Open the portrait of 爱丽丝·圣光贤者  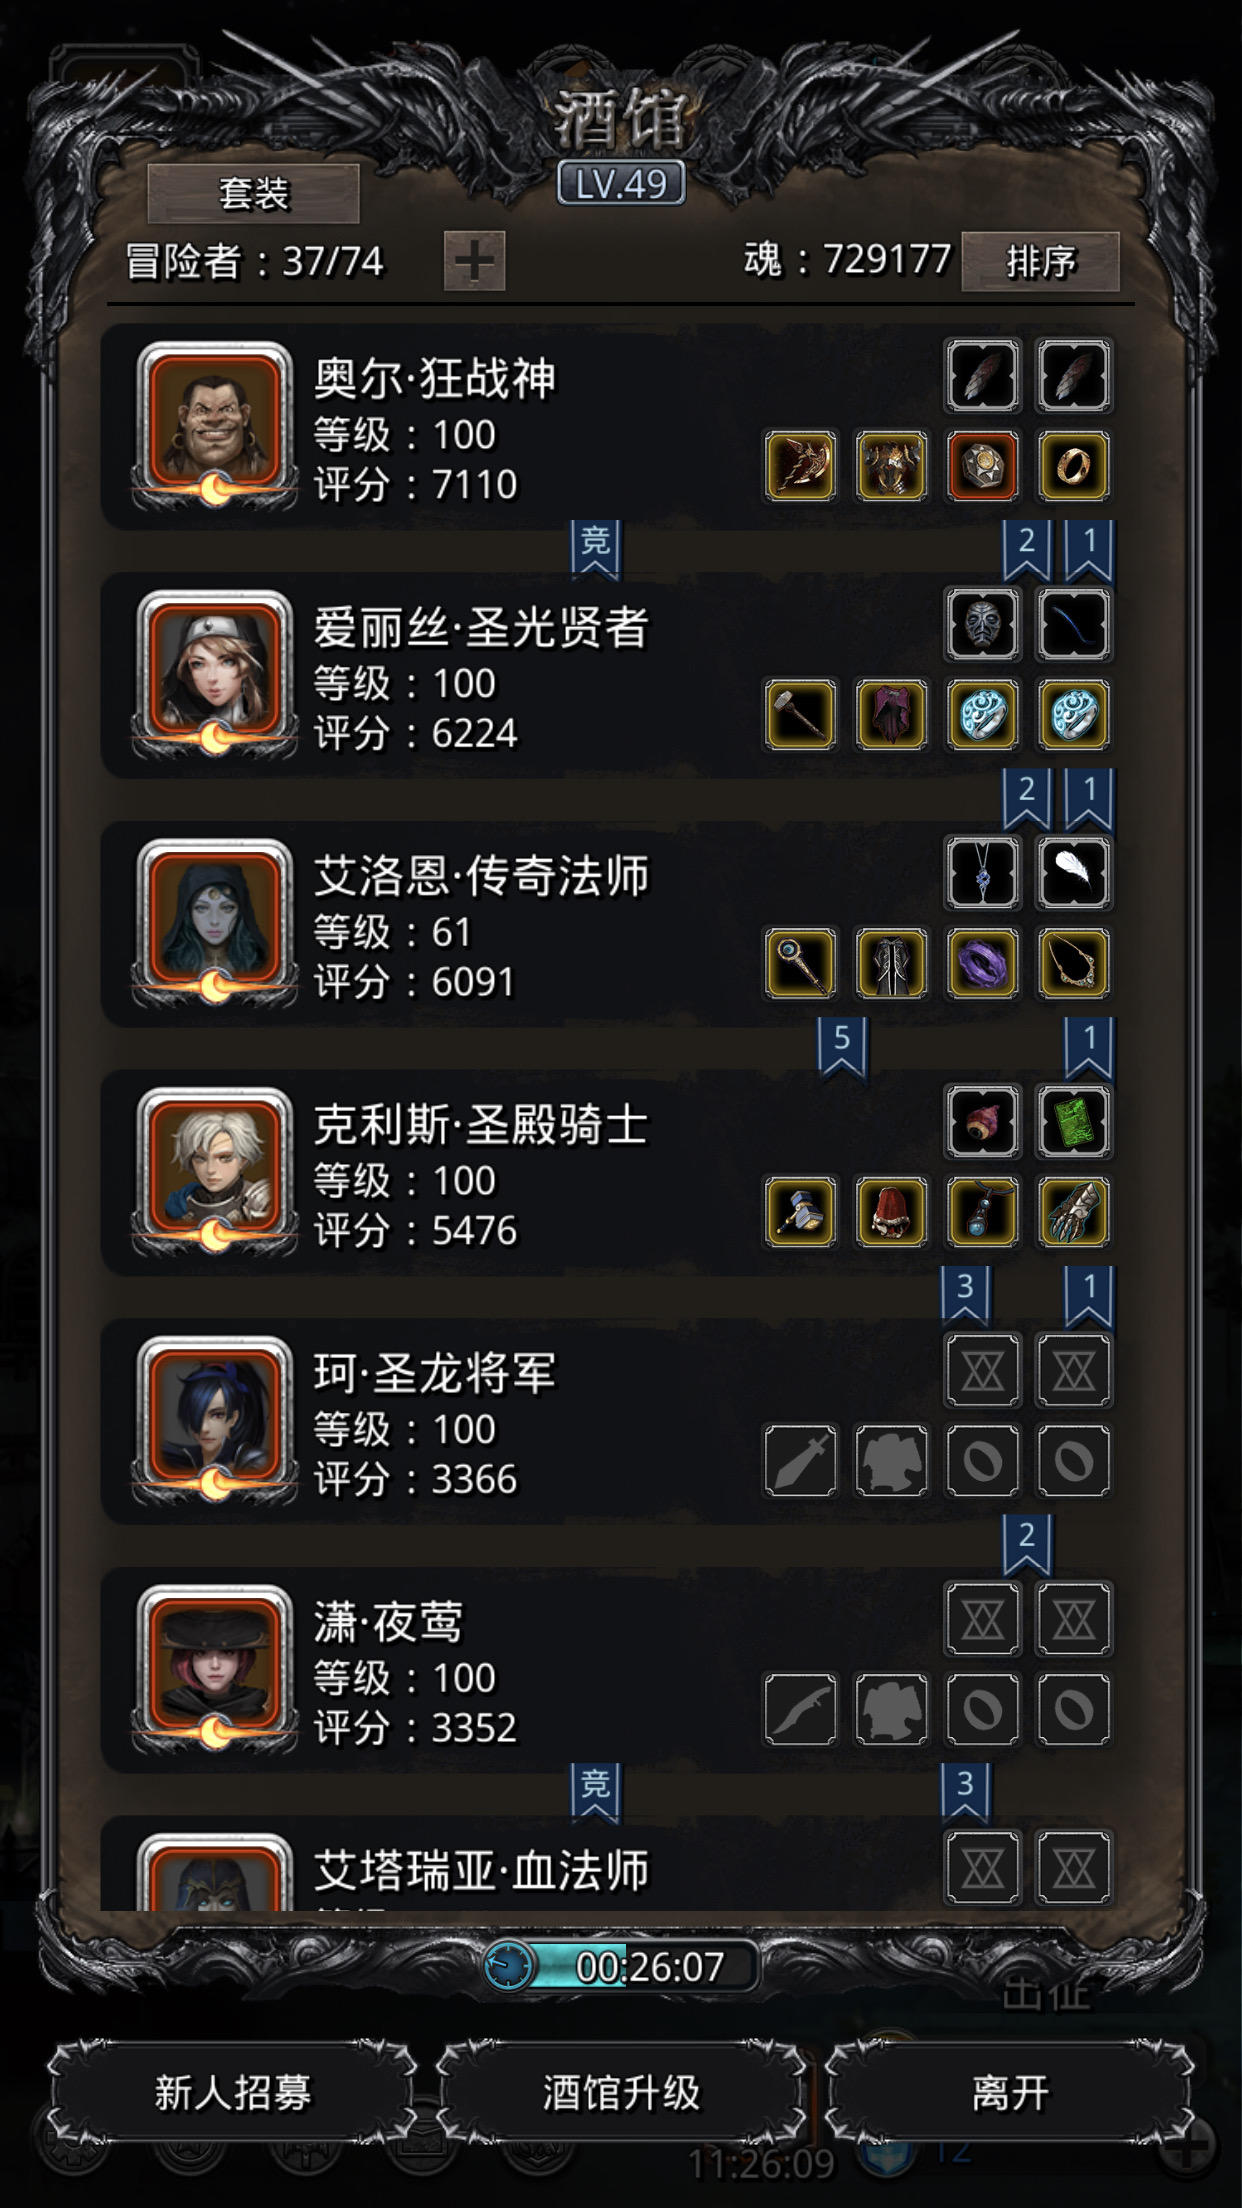[215, 673]
